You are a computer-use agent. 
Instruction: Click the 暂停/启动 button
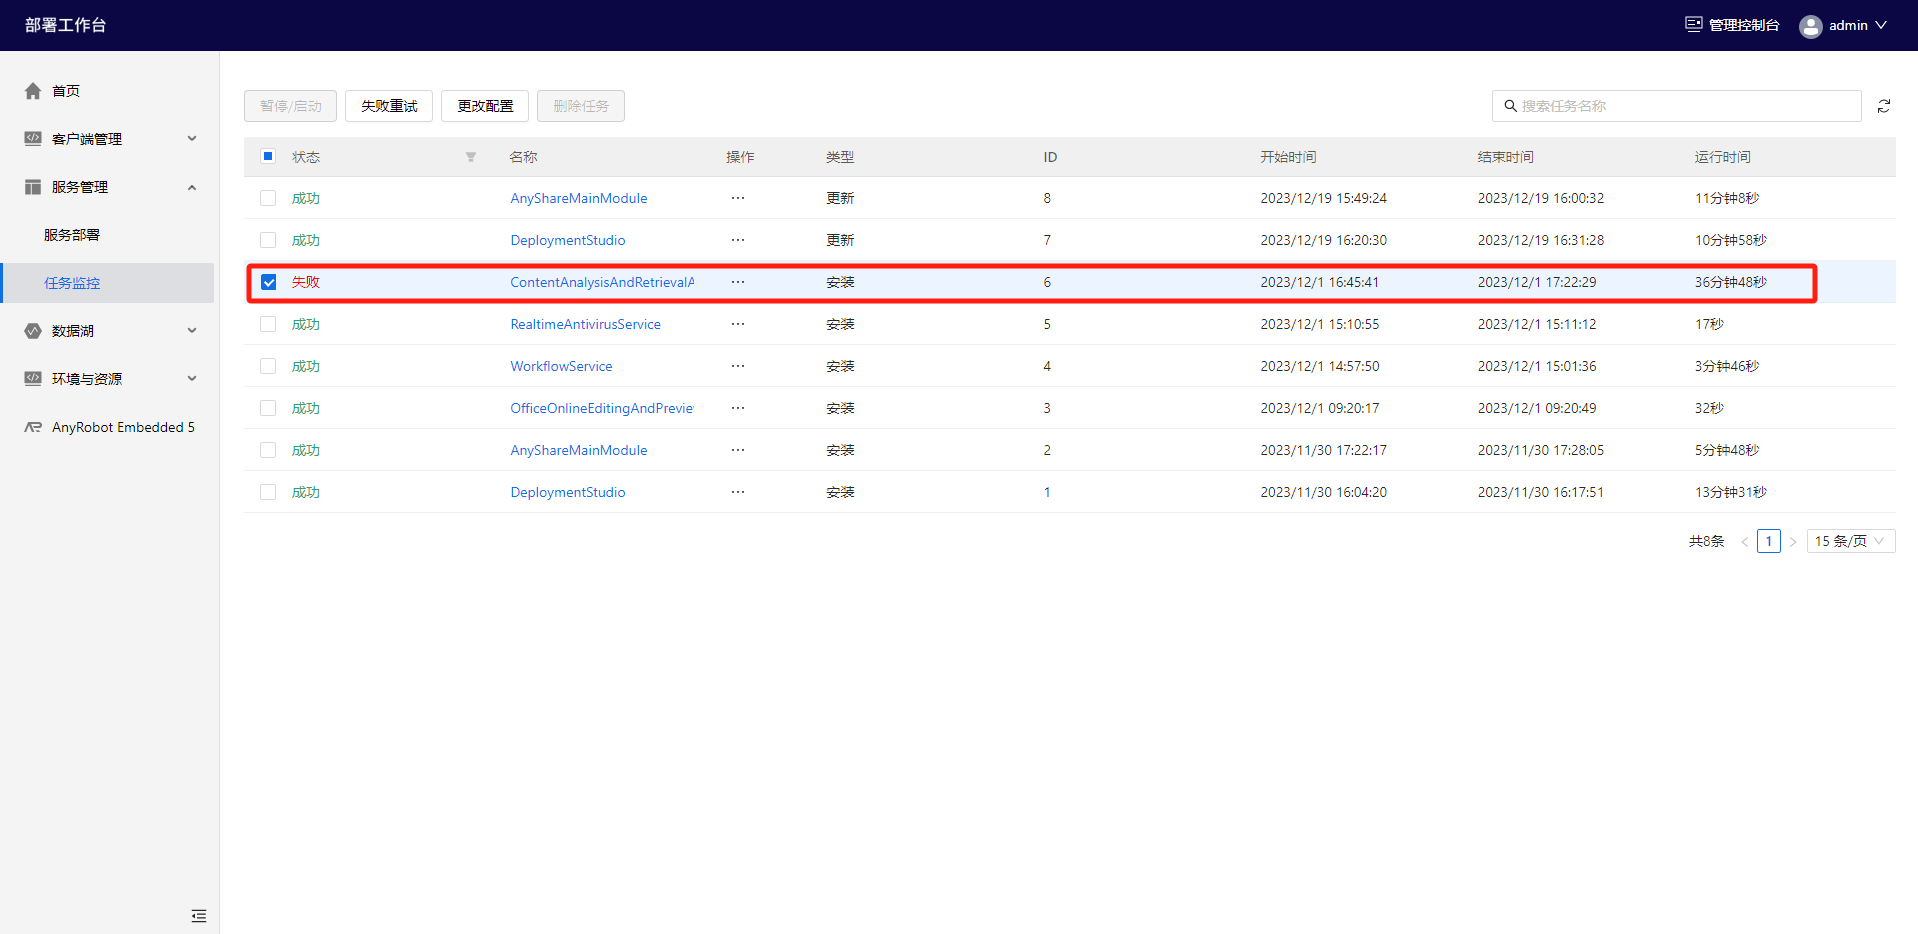coord(290,106)
